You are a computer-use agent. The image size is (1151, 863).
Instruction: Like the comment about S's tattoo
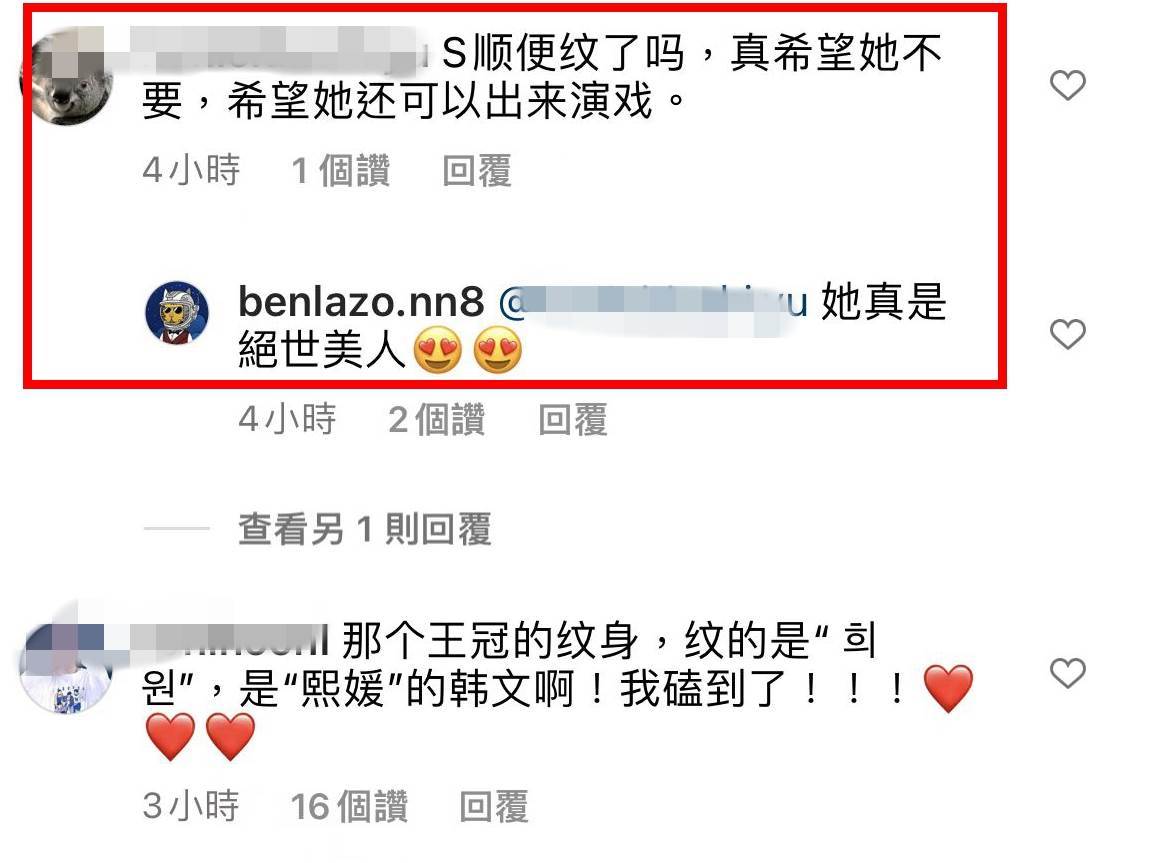pos(1067,85)
